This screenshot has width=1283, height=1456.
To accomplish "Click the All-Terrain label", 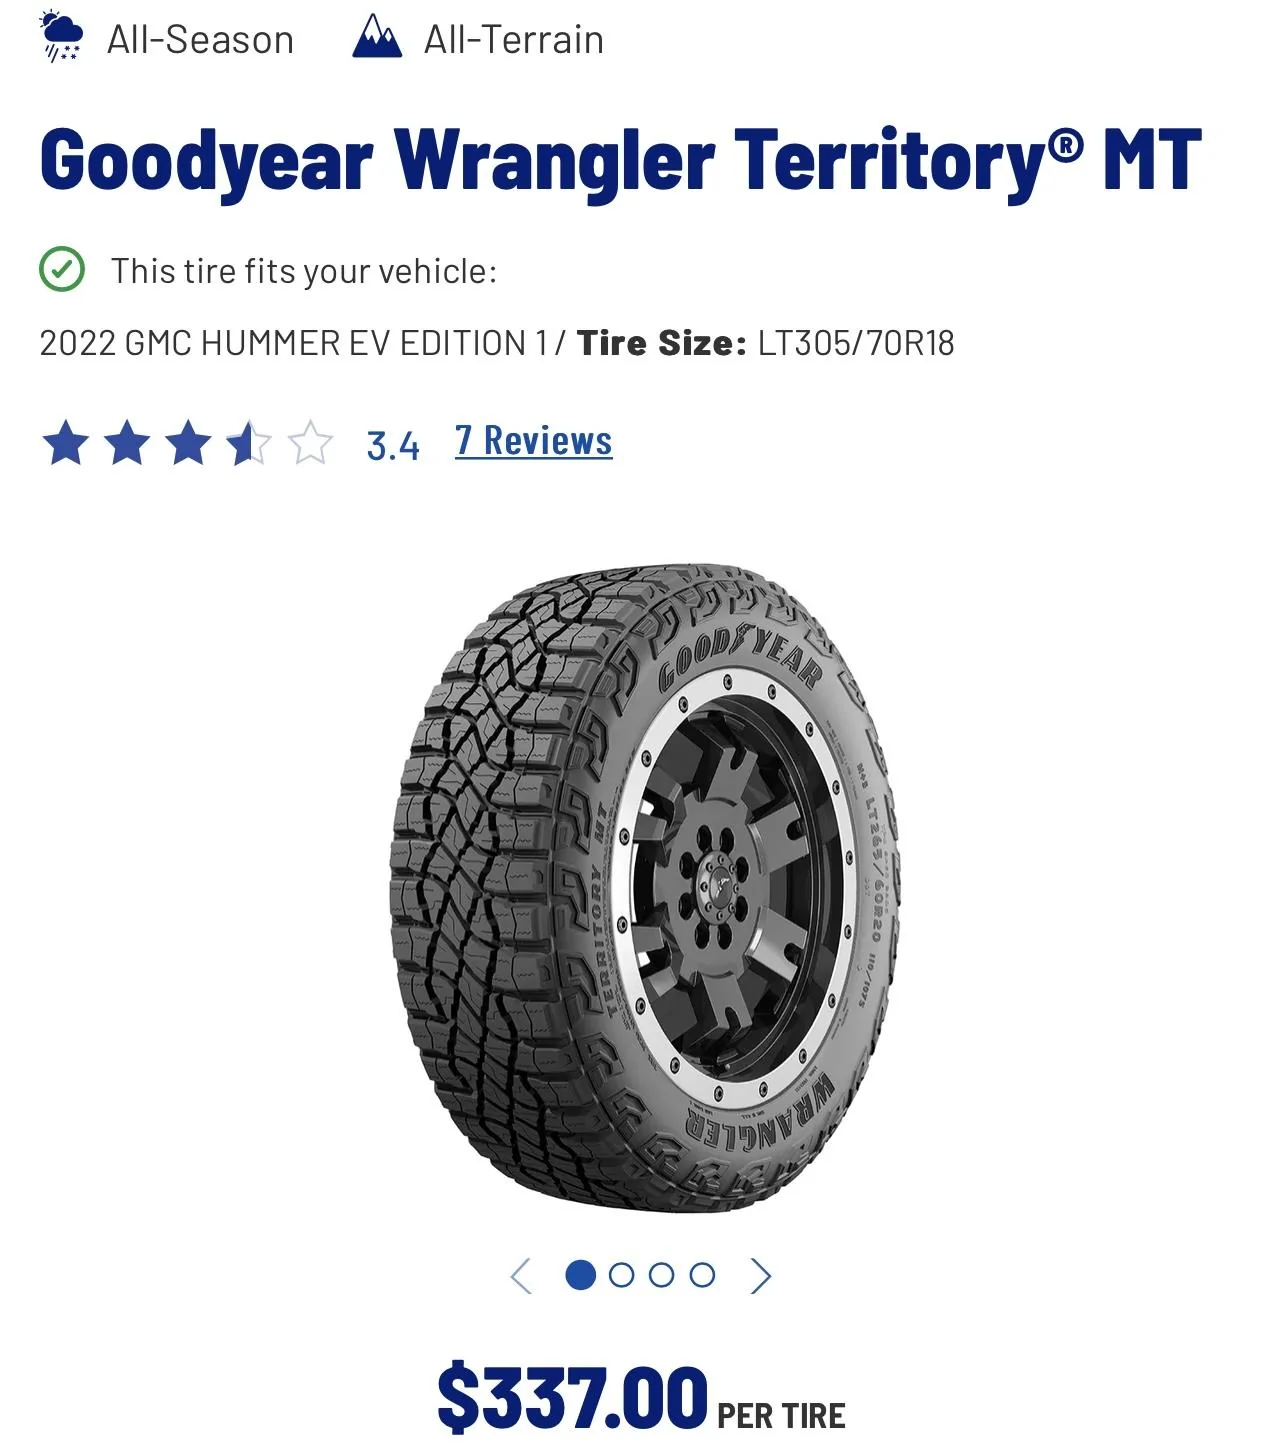I will (514, 40).
